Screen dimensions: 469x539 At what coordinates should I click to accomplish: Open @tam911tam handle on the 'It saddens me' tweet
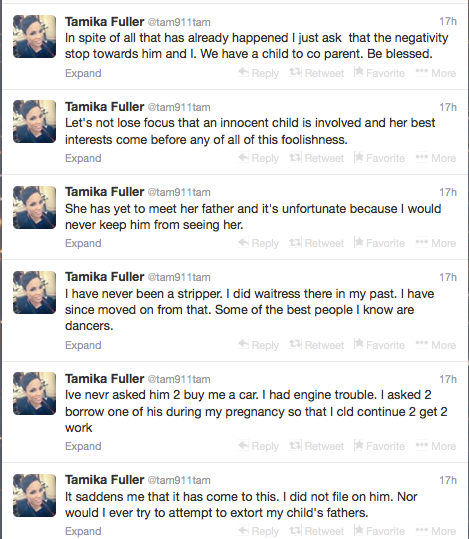179,480
